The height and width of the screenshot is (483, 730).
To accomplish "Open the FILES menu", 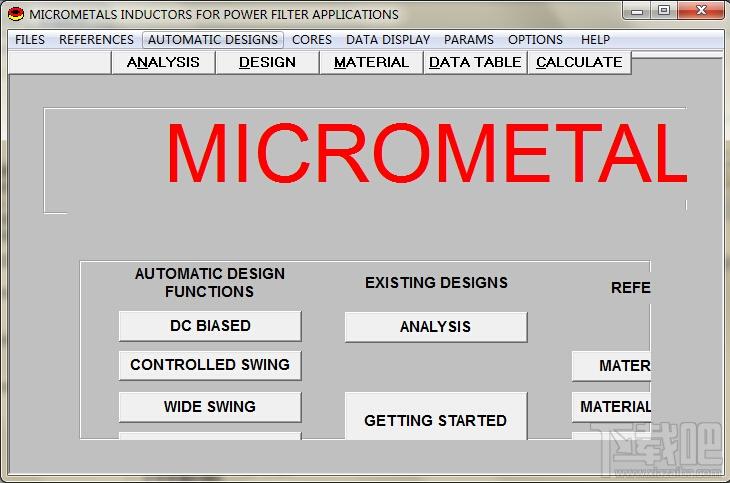I will point(30,40).
